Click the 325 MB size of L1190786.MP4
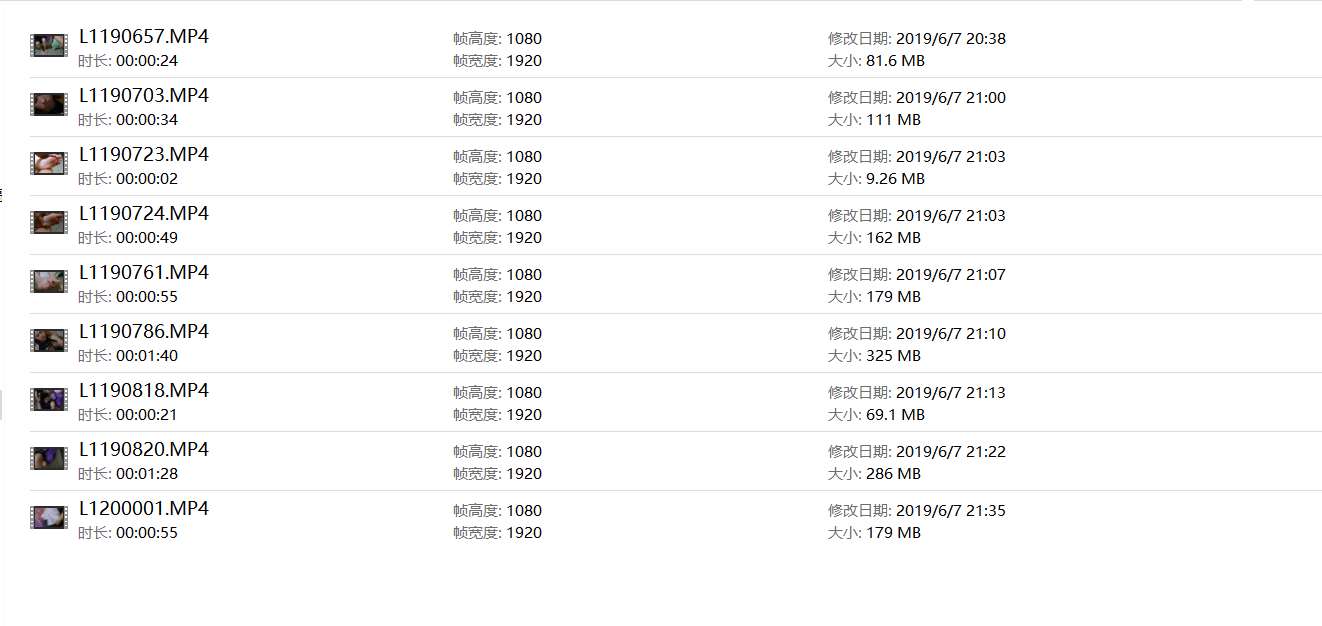1322x626 pixels. coord(893,356)
